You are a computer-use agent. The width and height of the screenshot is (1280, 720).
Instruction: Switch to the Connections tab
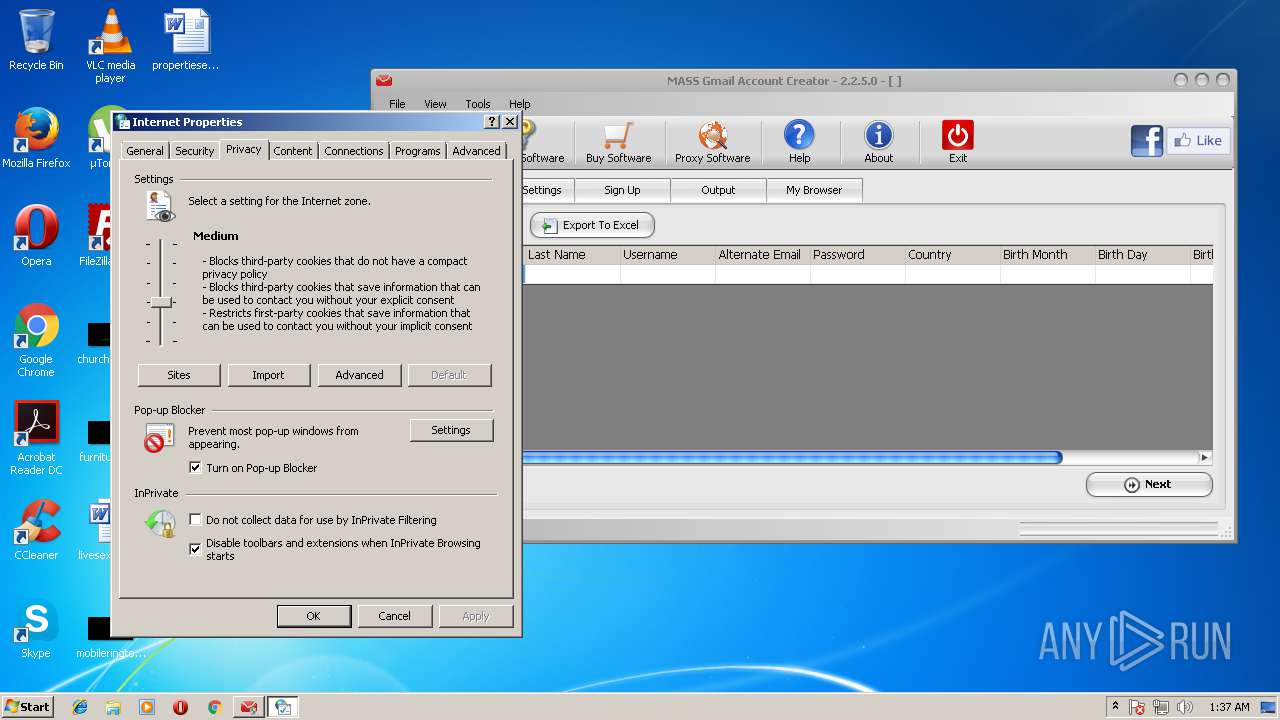(x=354, y=151)
